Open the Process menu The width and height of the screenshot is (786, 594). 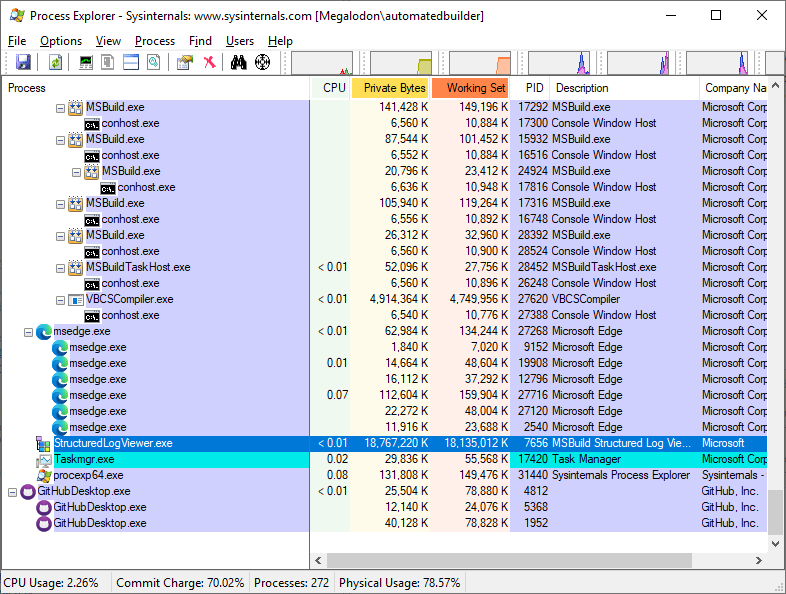[155, 41]
